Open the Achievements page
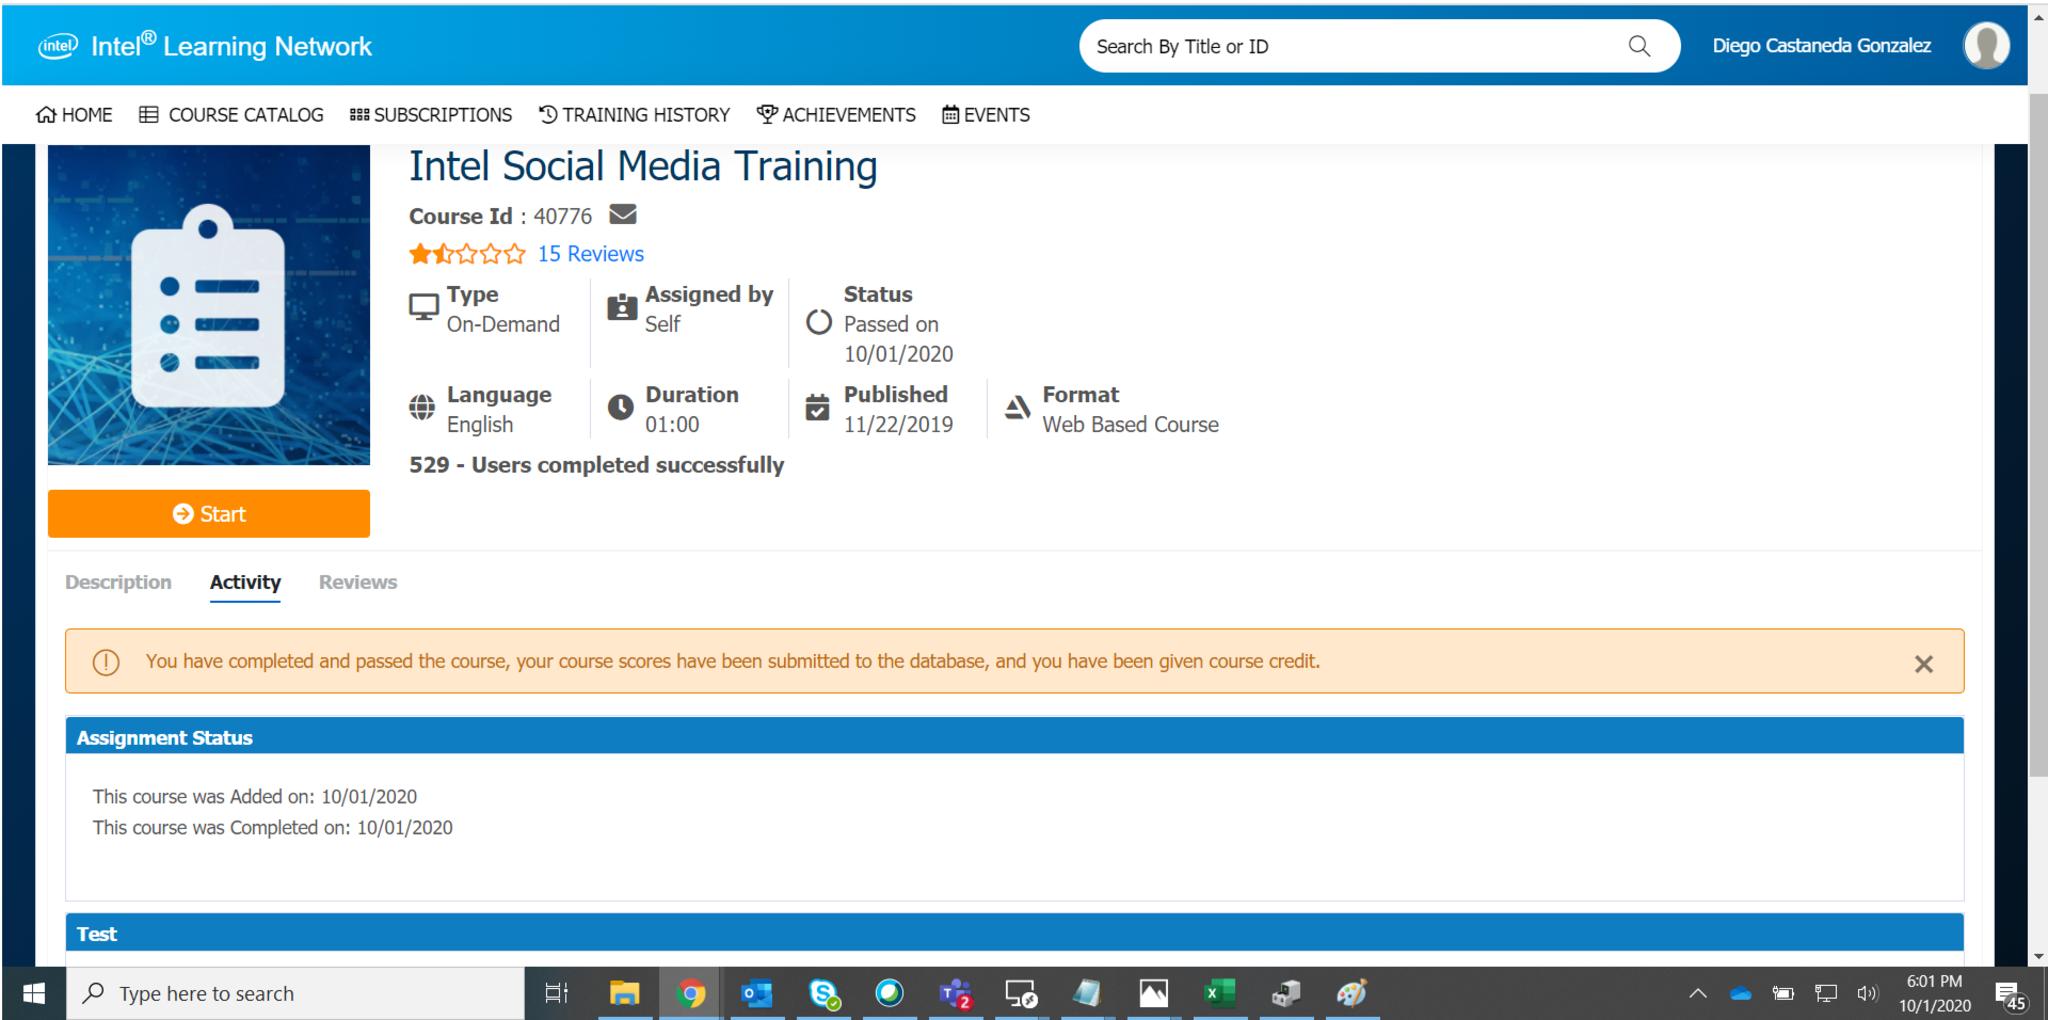This screenshot has height=1020, width=2048. [x=836, y=115]
